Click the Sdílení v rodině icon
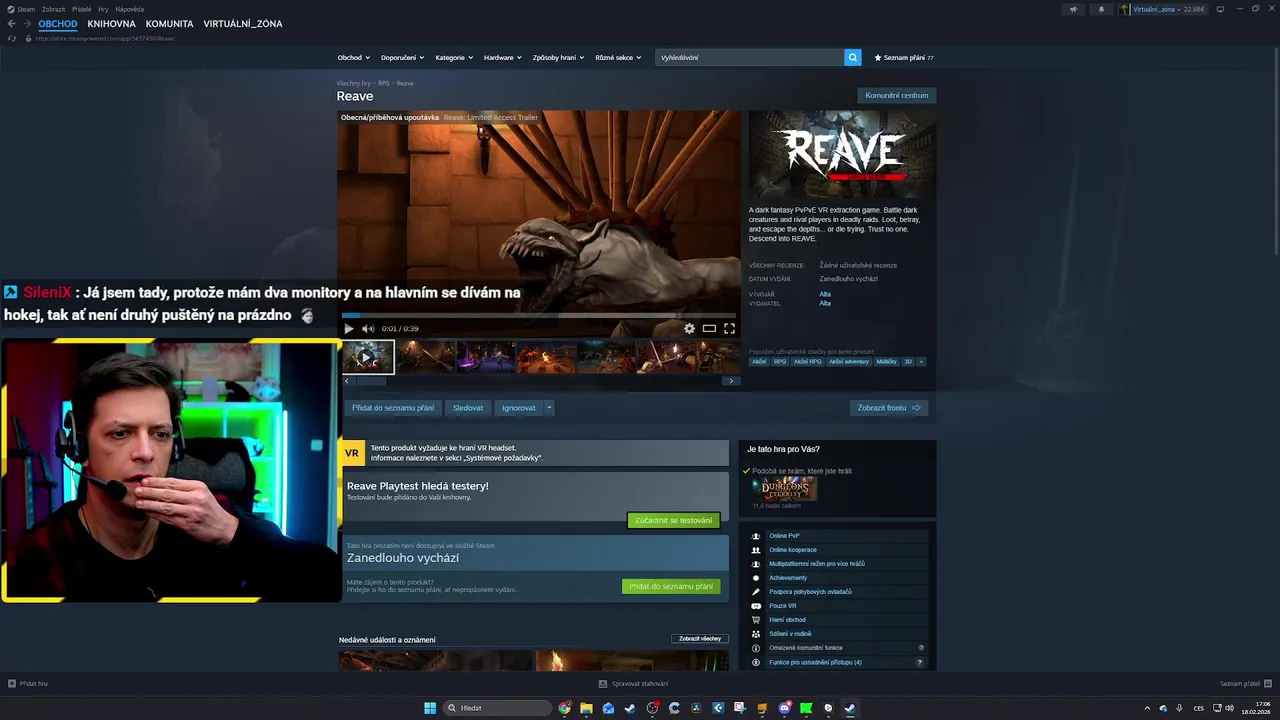 click(x=756, y=634)
